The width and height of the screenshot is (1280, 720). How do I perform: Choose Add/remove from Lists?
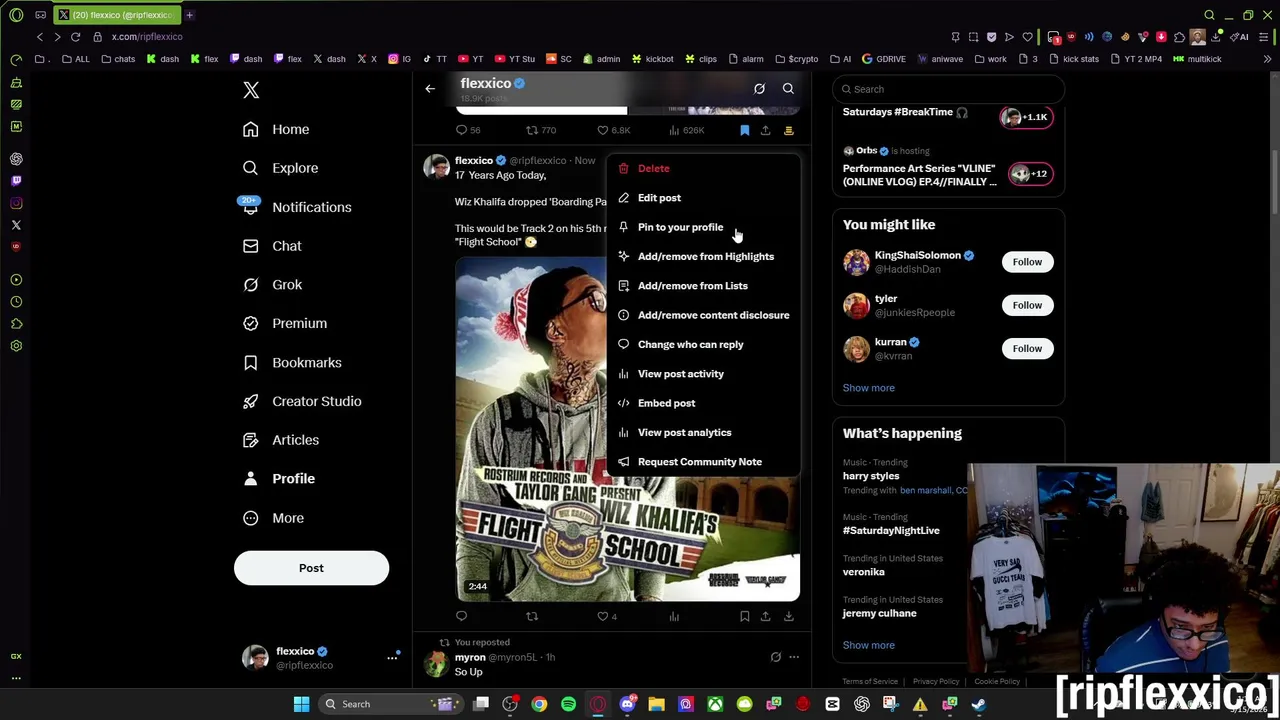click(703, 286)
